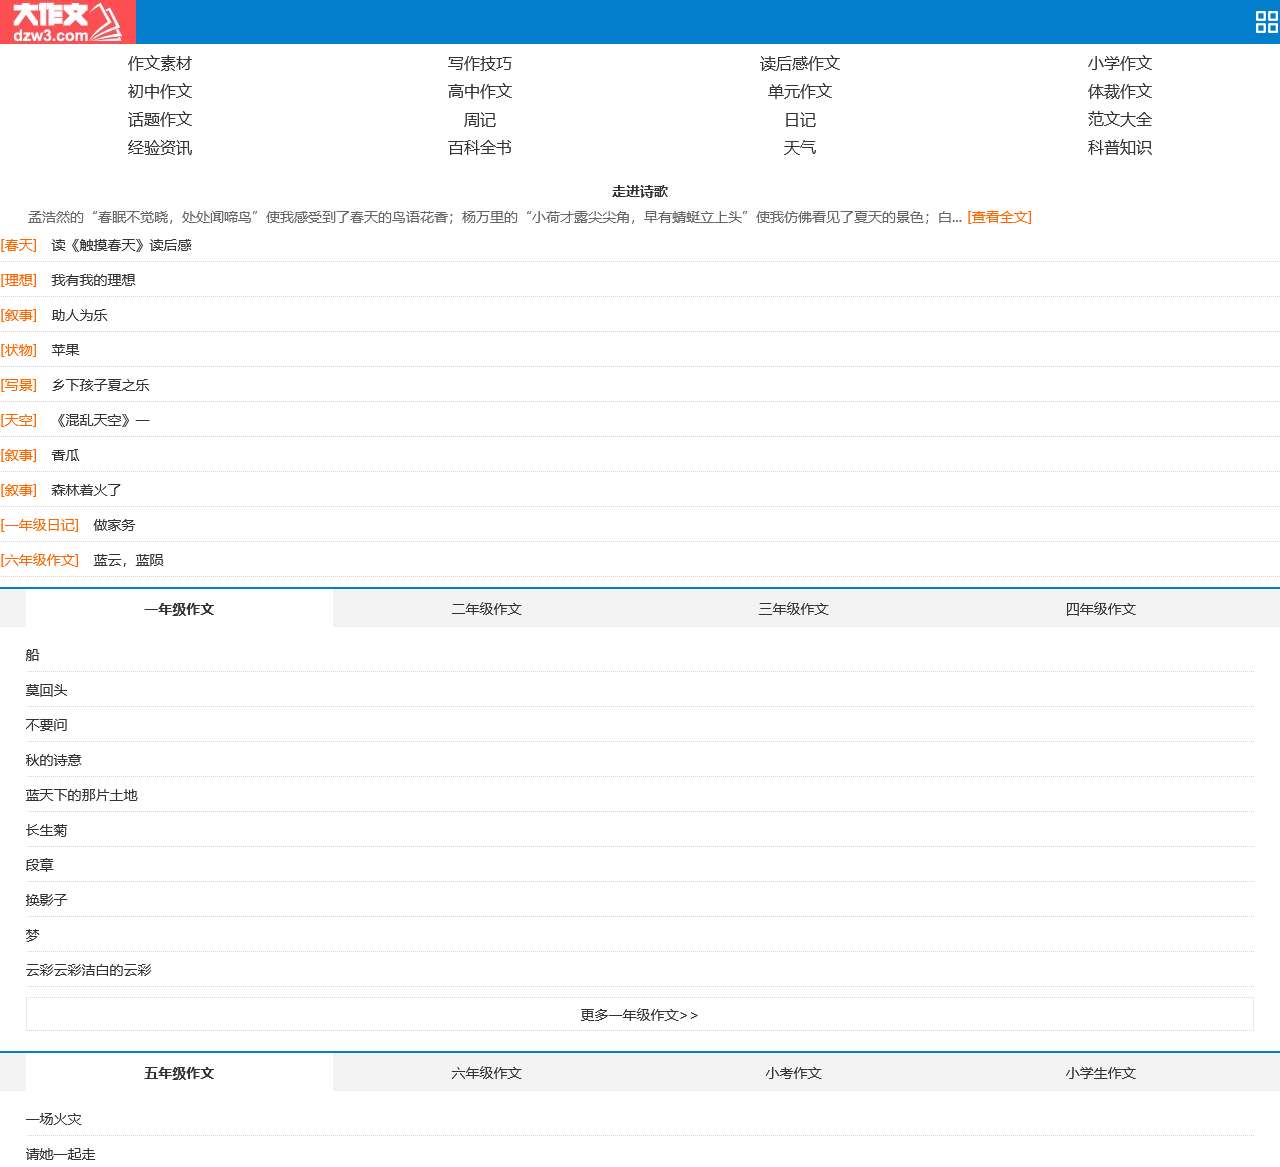Open 秋的诗意 essay
This screenshot has width=1280, height=1167.
pyautogui.click(x=53, y=760)
